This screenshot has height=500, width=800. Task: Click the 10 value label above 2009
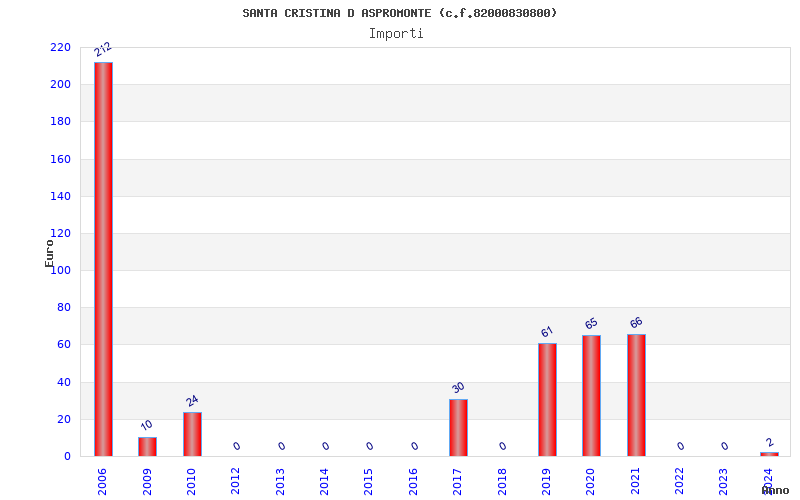(x=147, y=425)
